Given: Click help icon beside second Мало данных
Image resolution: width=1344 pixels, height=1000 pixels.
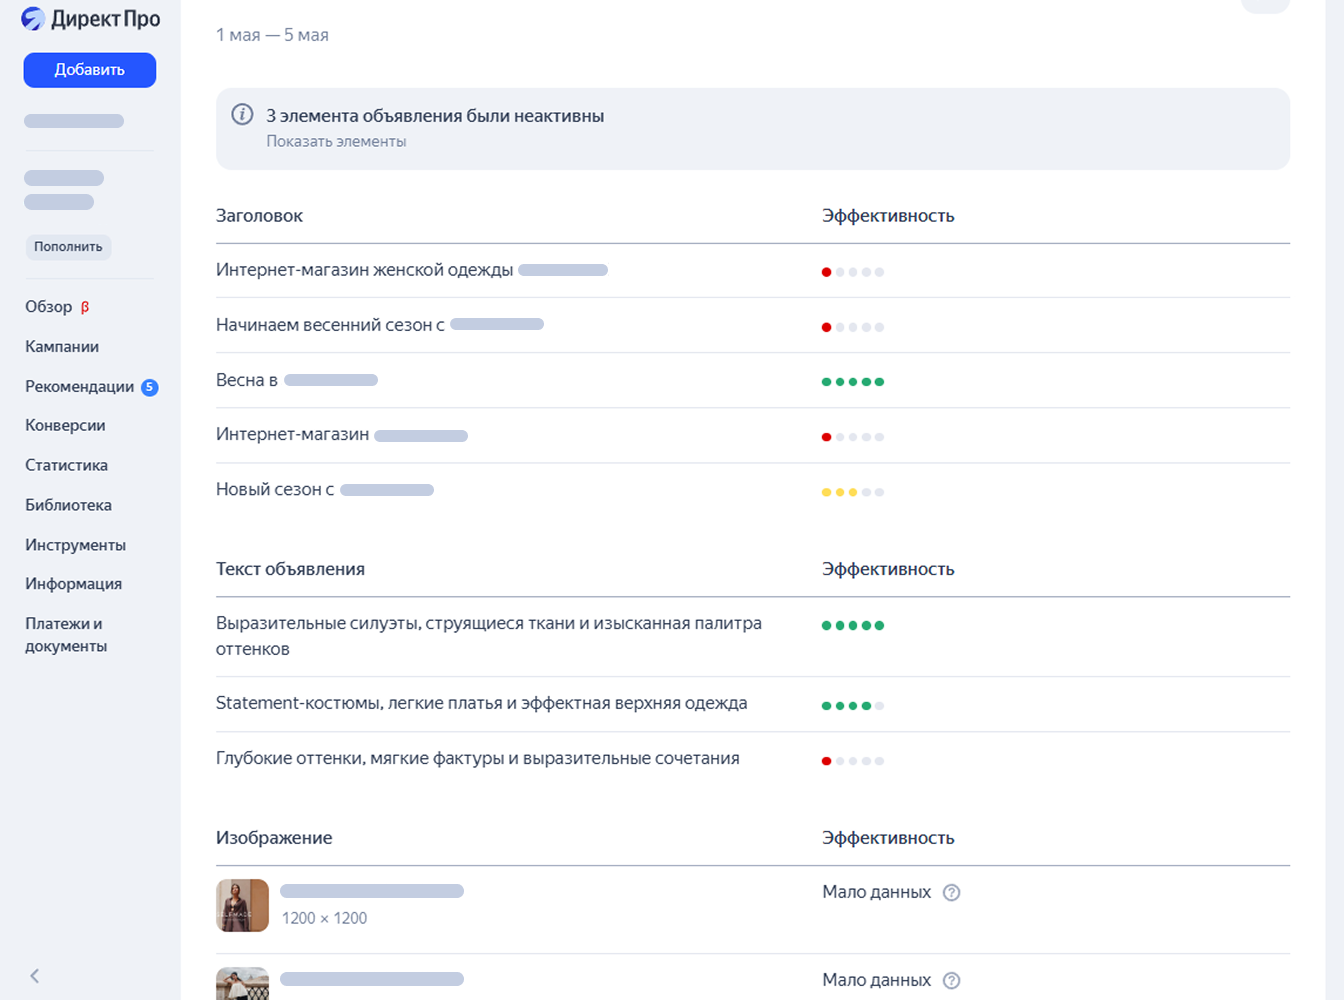Looking at the screenshot, I should [952, 981].
